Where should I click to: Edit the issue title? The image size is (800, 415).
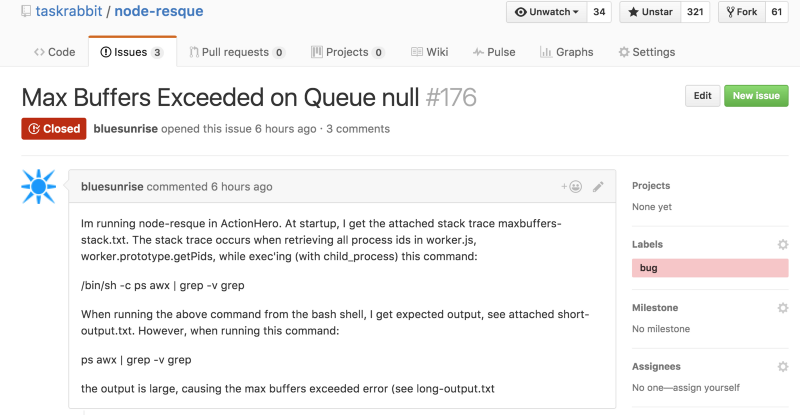(702, 96)
